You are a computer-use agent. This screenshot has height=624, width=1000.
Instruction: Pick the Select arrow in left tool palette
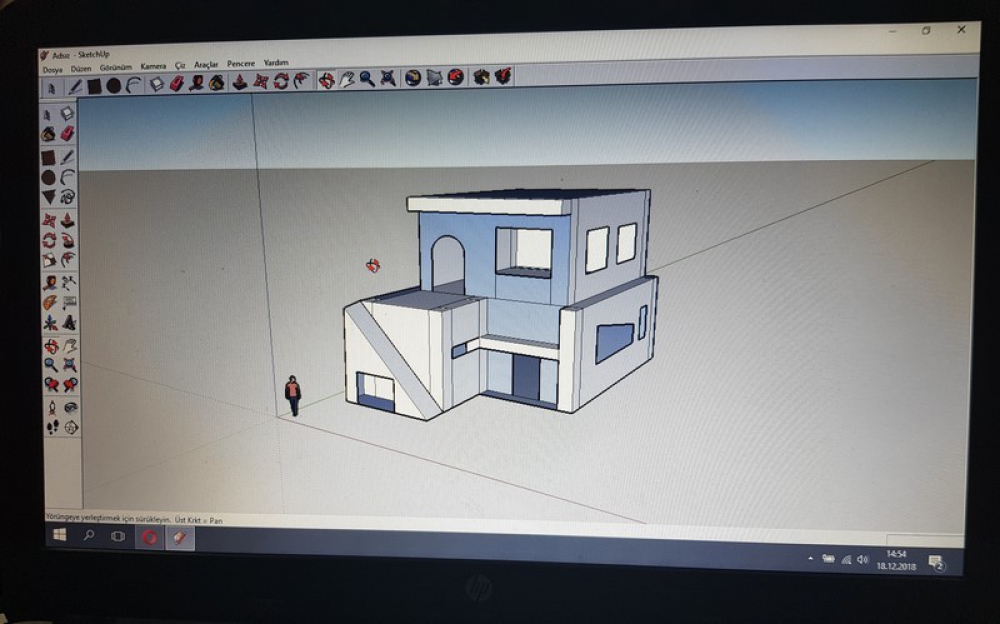click(48, 115)
